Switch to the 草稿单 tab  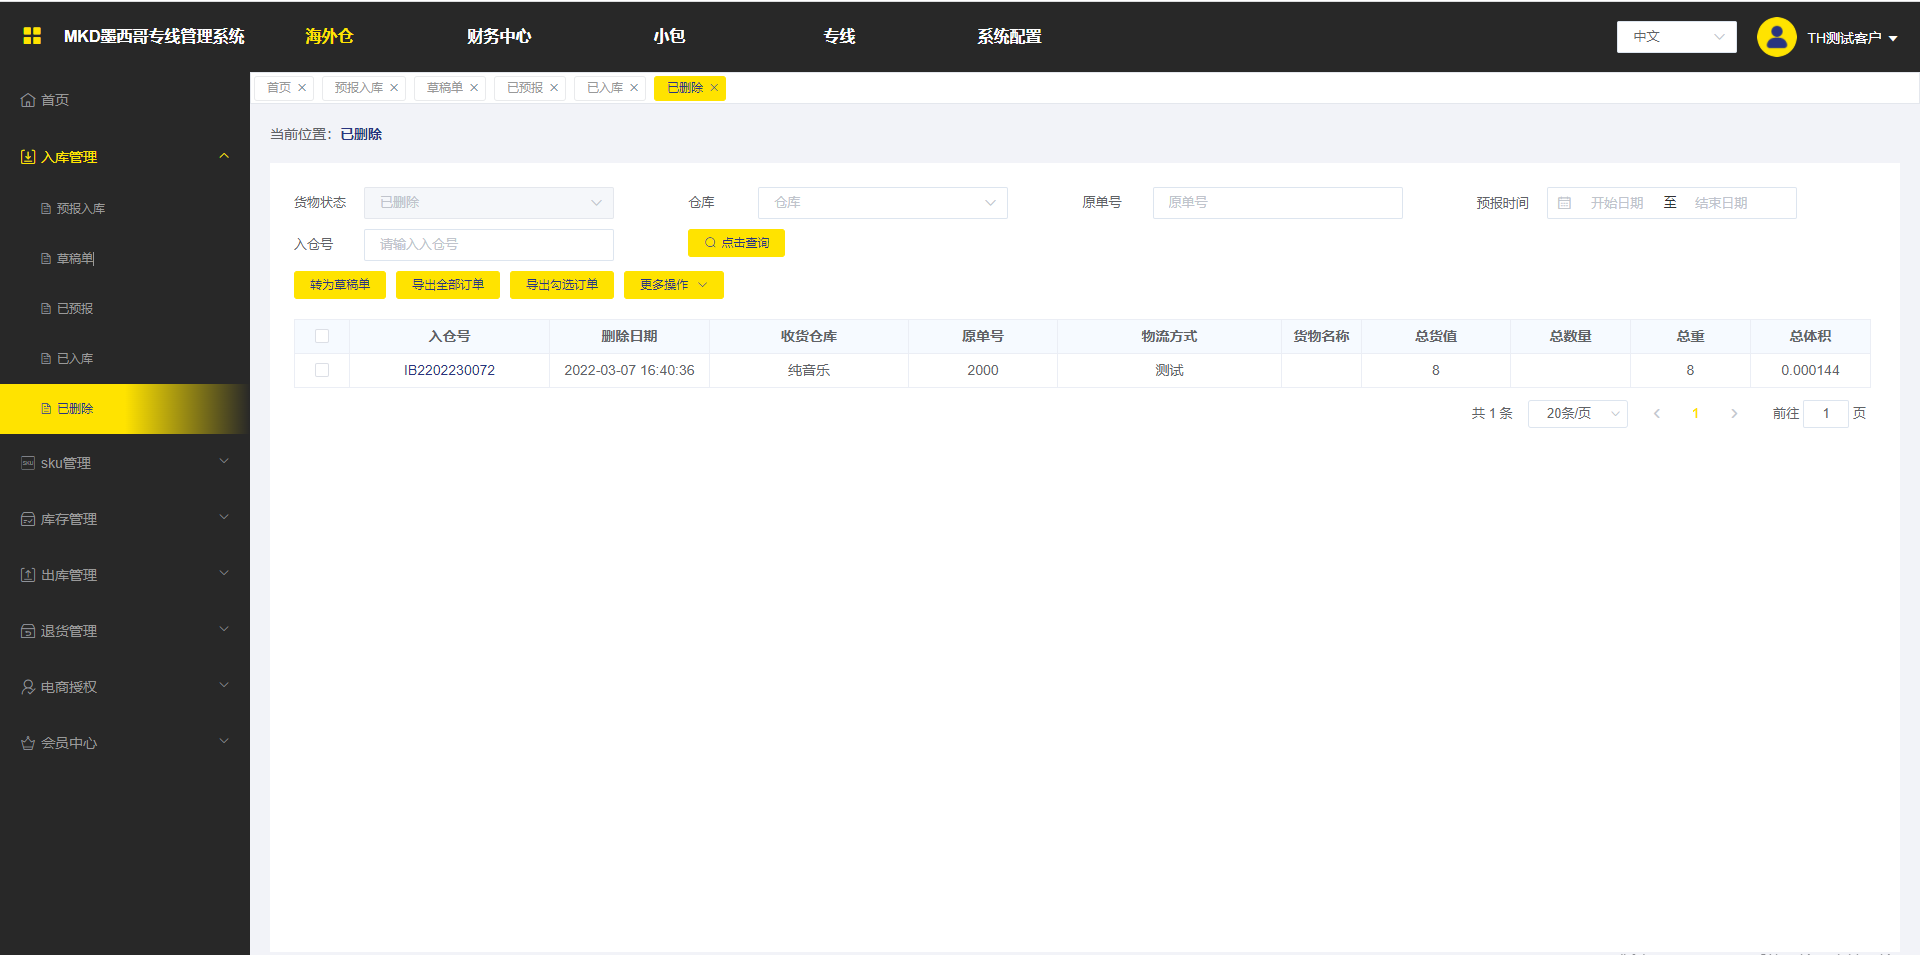pyautogui.click(x=445, y=88)
